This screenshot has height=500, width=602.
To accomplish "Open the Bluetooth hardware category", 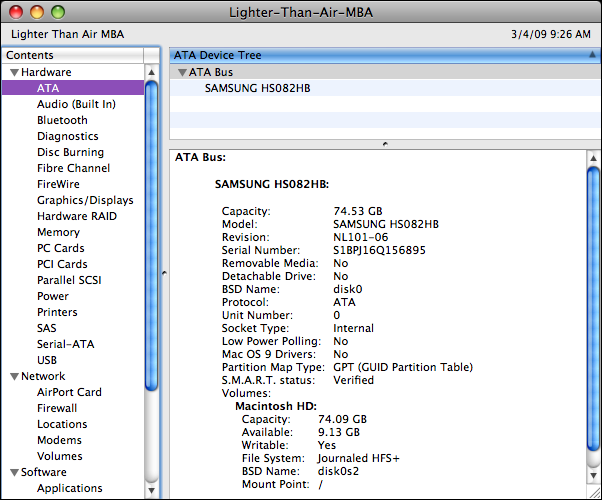I will pos(62,120).
